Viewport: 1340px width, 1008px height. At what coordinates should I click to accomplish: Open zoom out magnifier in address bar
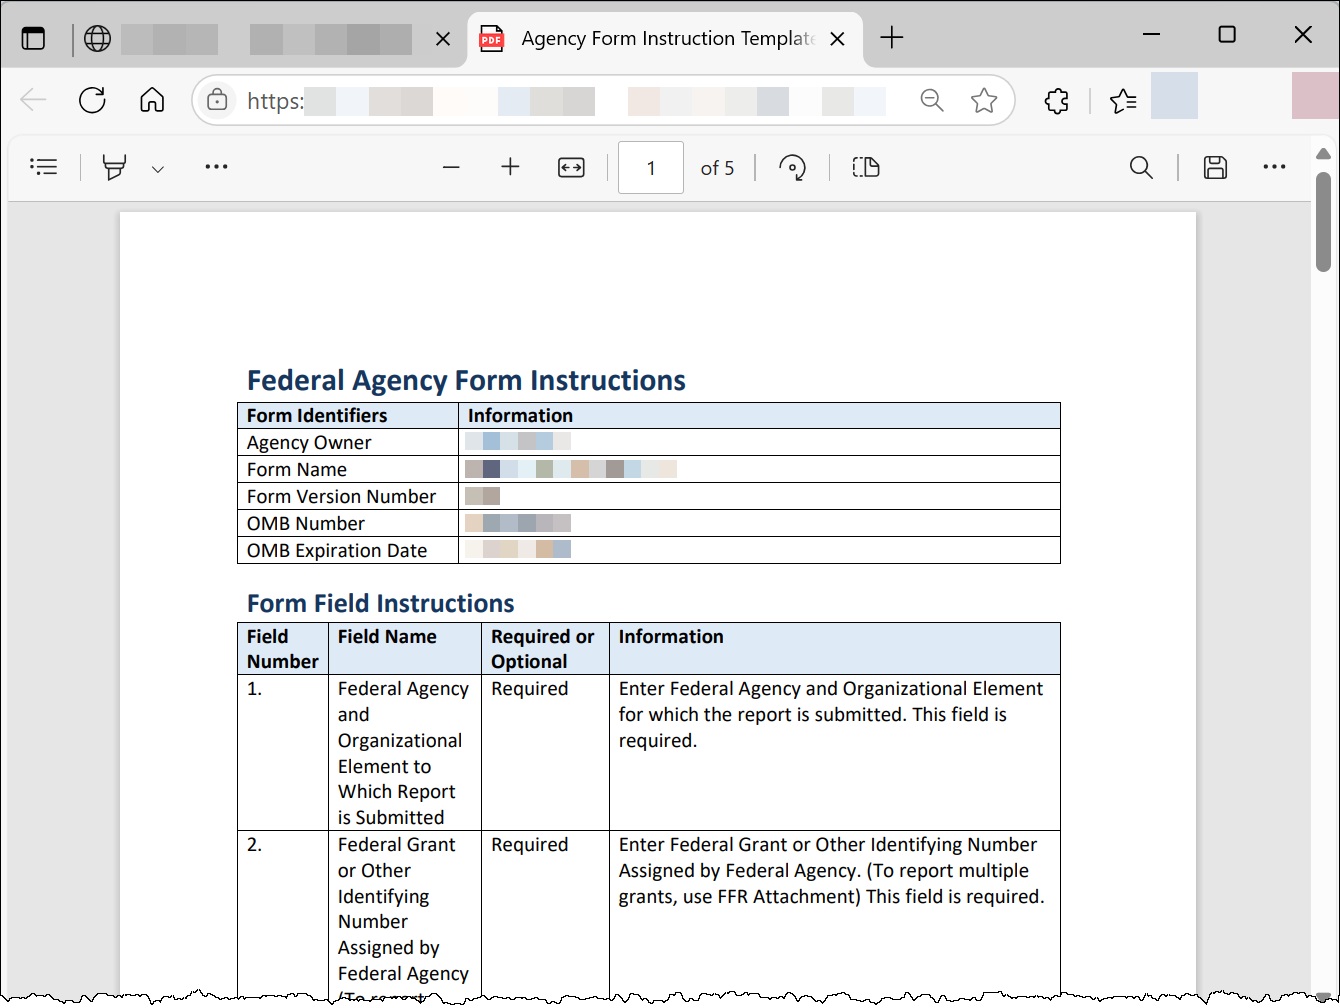click(932, 100)
